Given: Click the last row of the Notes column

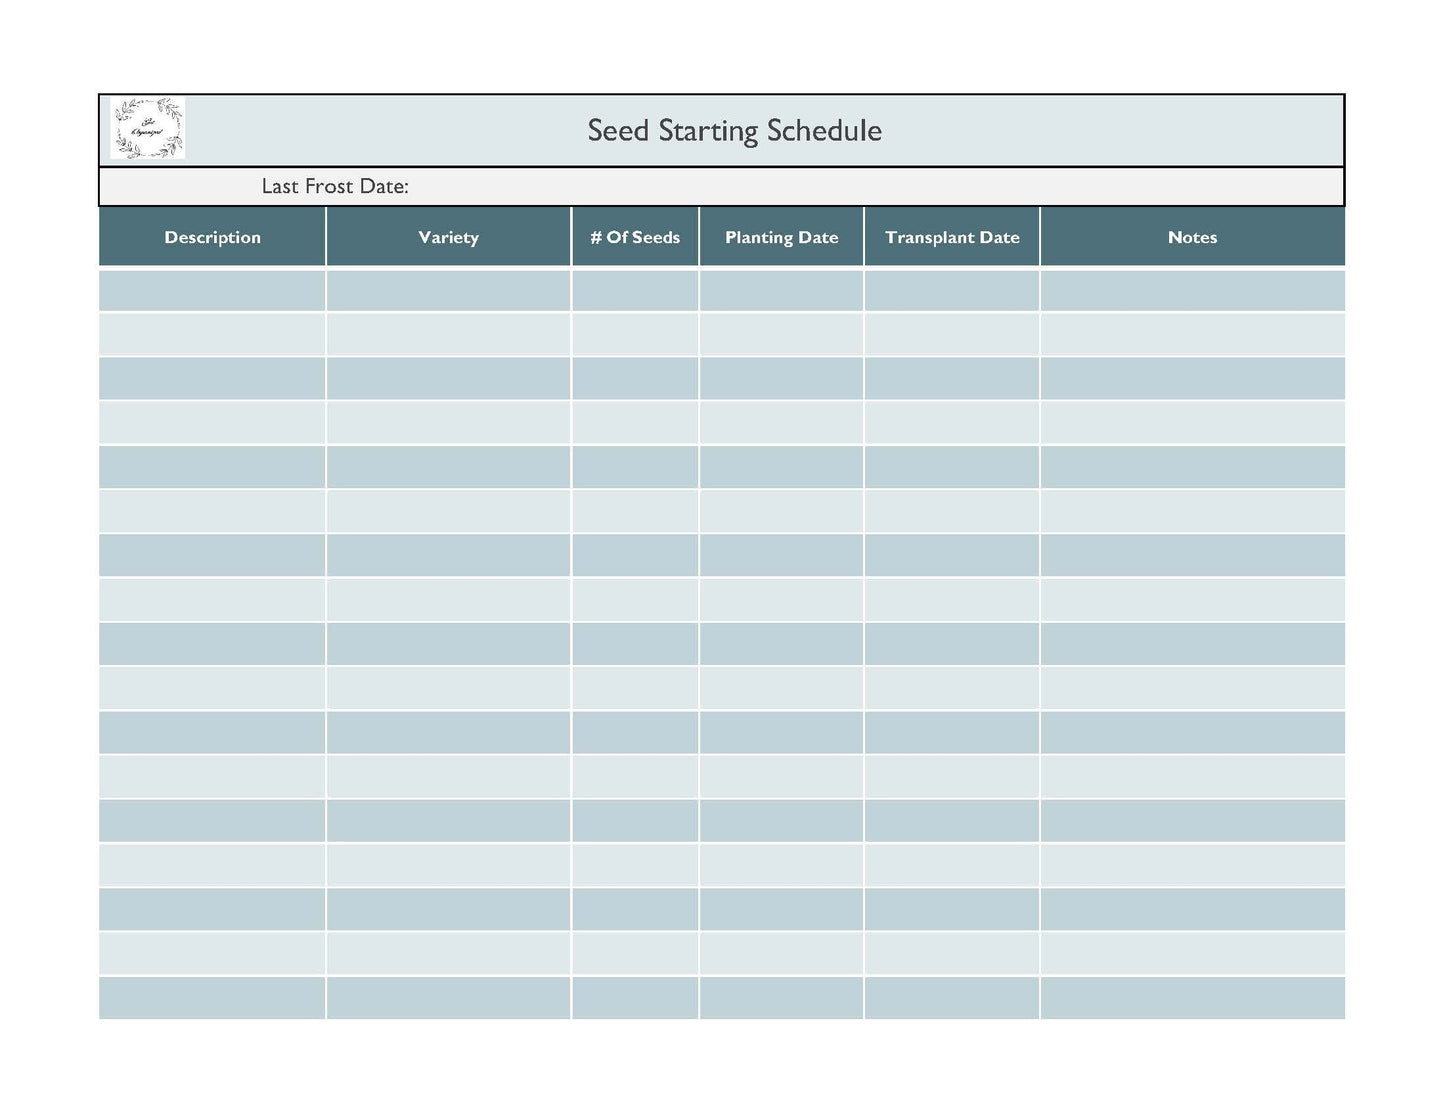Looking at the screenshot, I should (x=1192, y=997).
